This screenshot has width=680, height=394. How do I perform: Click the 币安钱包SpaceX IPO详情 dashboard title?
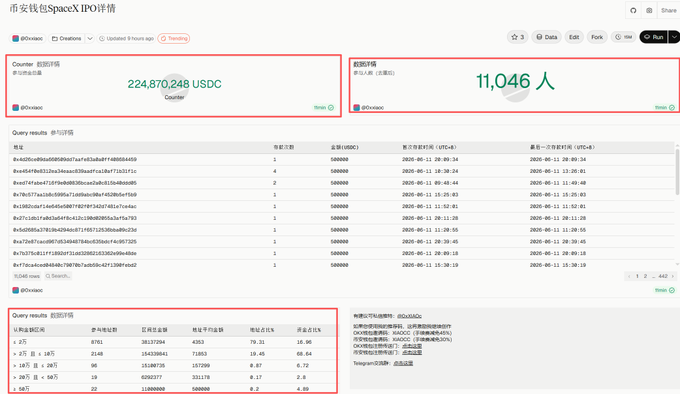[62, 8]
